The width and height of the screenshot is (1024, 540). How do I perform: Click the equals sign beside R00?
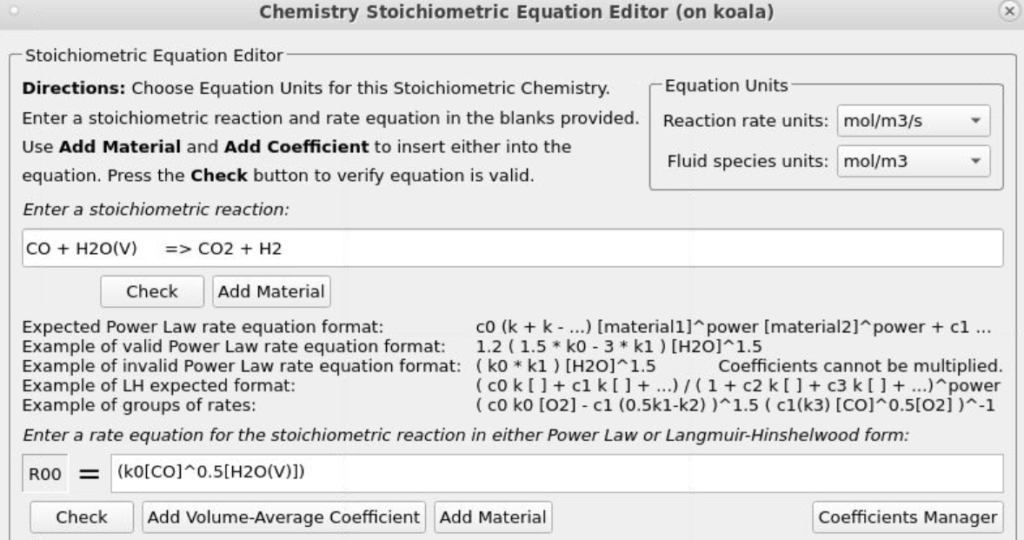[x=89, y=474]
